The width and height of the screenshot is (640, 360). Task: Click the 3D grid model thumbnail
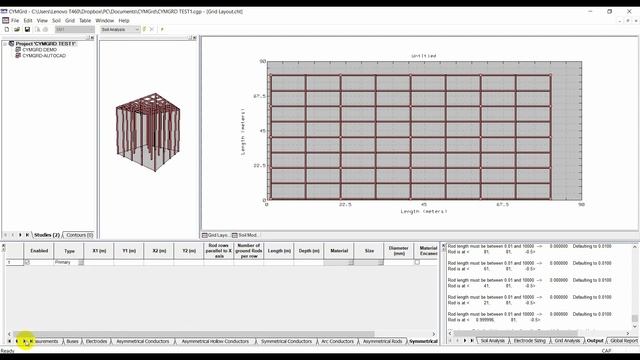click(148, 132)
